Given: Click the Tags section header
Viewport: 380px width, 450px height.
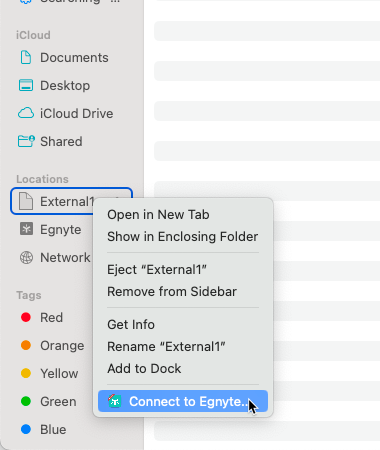Looking at the screenshot, I should tap(29, 295).
